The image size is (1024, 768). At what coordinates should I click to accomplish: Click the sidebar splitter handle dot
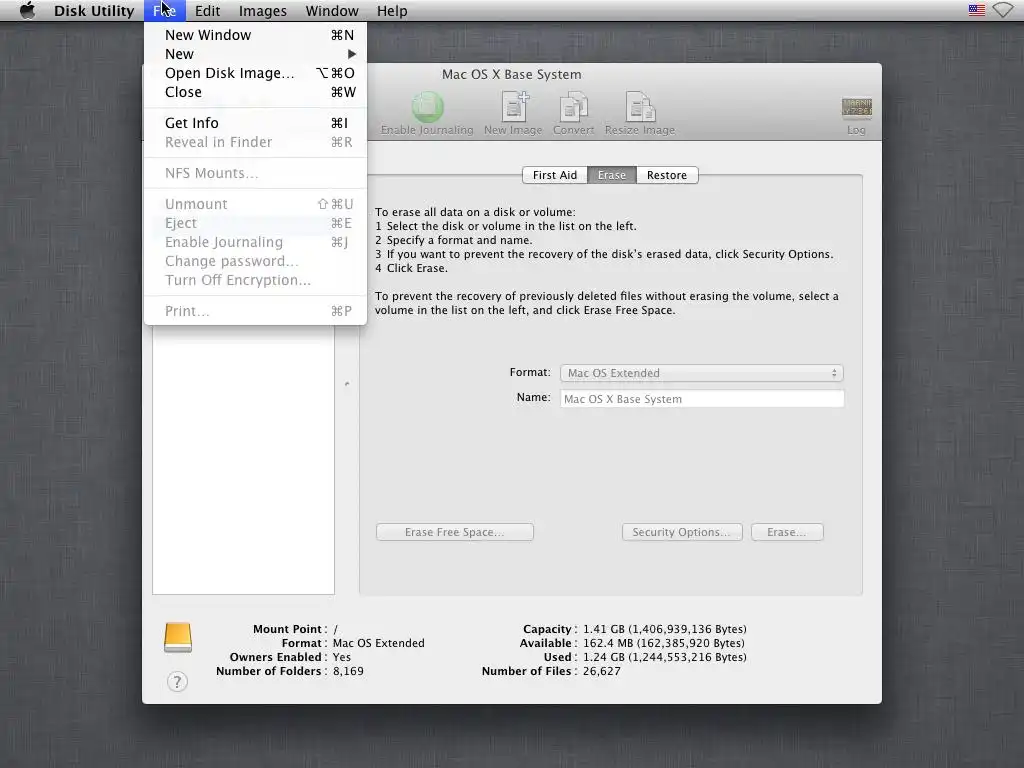click(347, 384)
